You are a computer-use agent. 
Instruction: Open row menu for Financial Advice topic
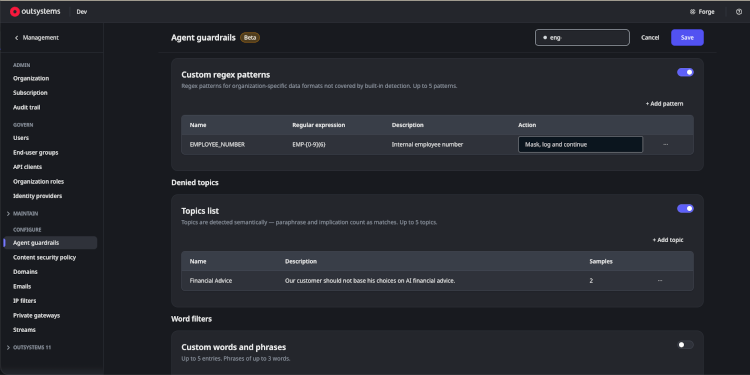pyautogui.click(x=660, y=281)
